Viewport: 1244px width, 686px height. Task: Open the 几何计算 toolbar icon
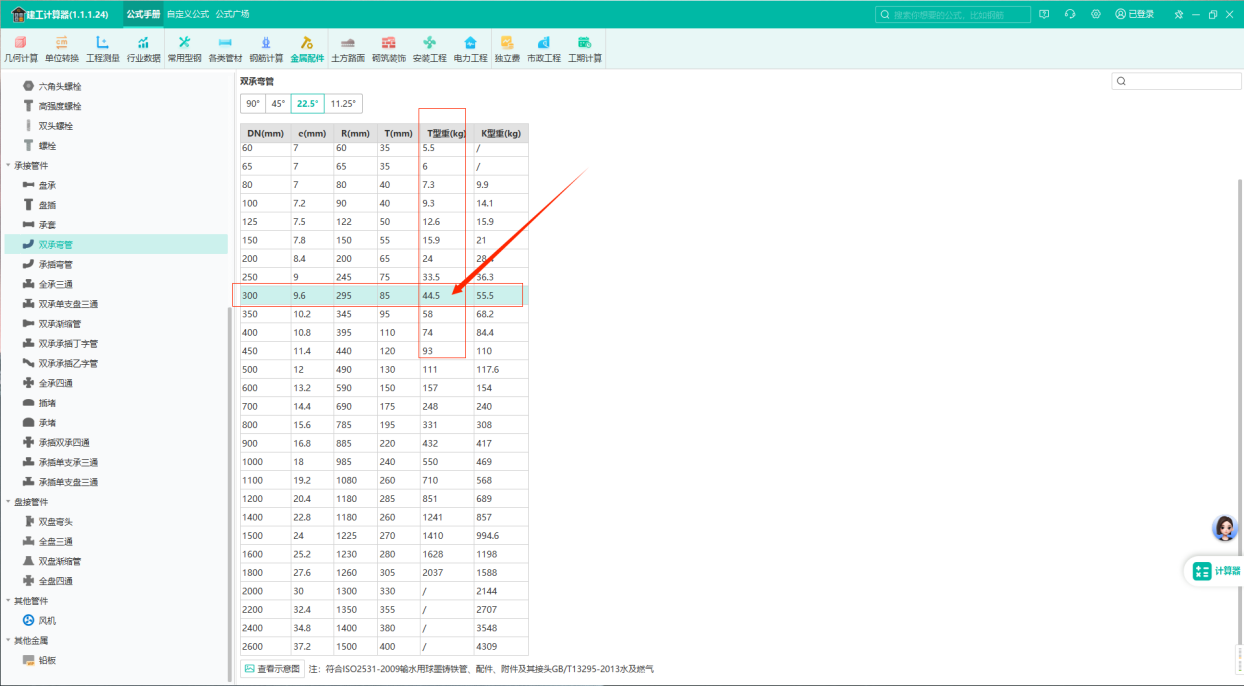20,49
